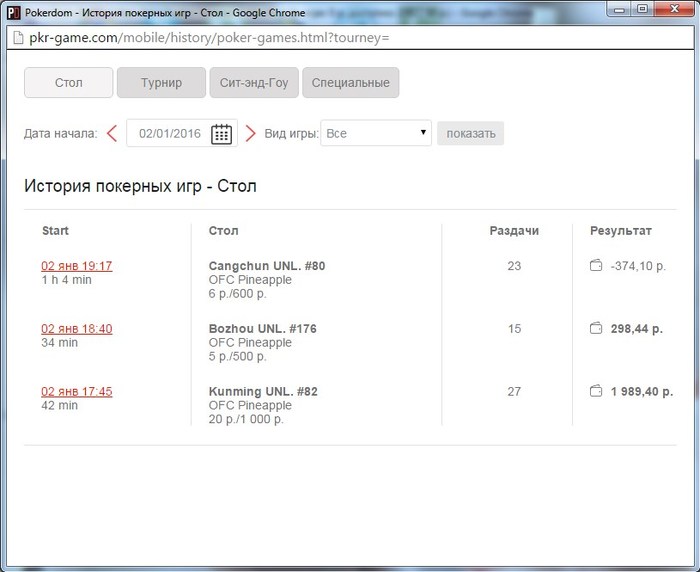This screenshot has height=572, width=700.
Task: Open game started 02 янв 18:40
Action: 77,329
